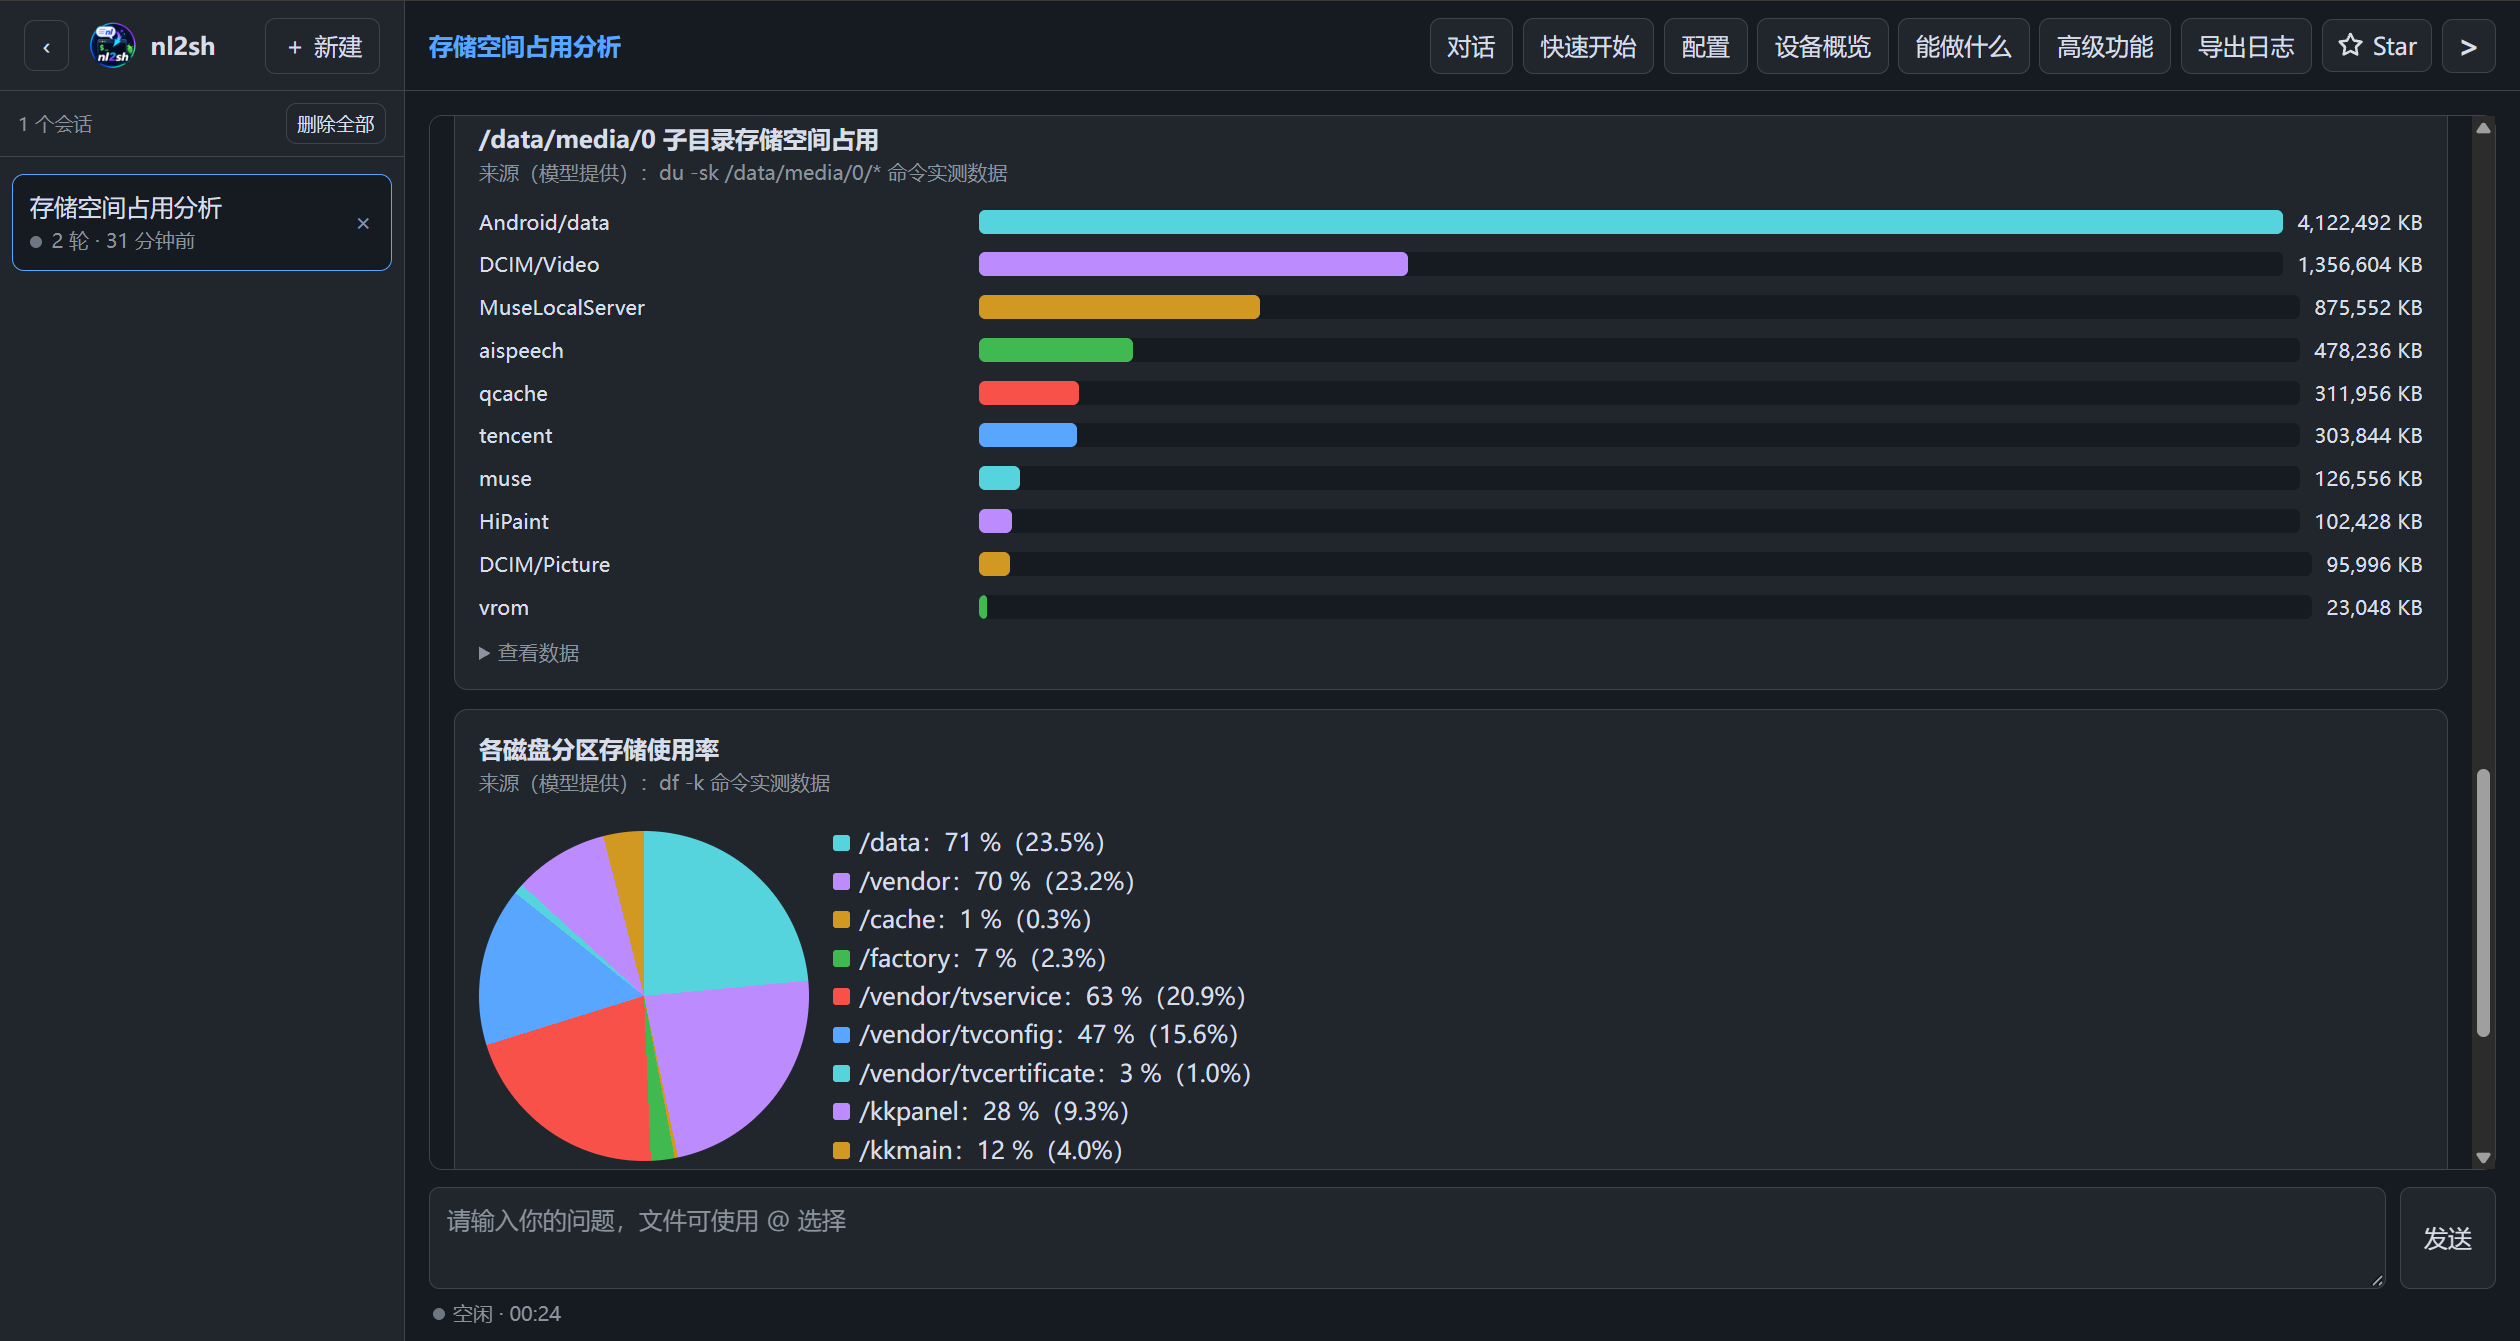The image size is (2520, 1341).
Task: Click the /factory legend color swatch
Action: 842,959
